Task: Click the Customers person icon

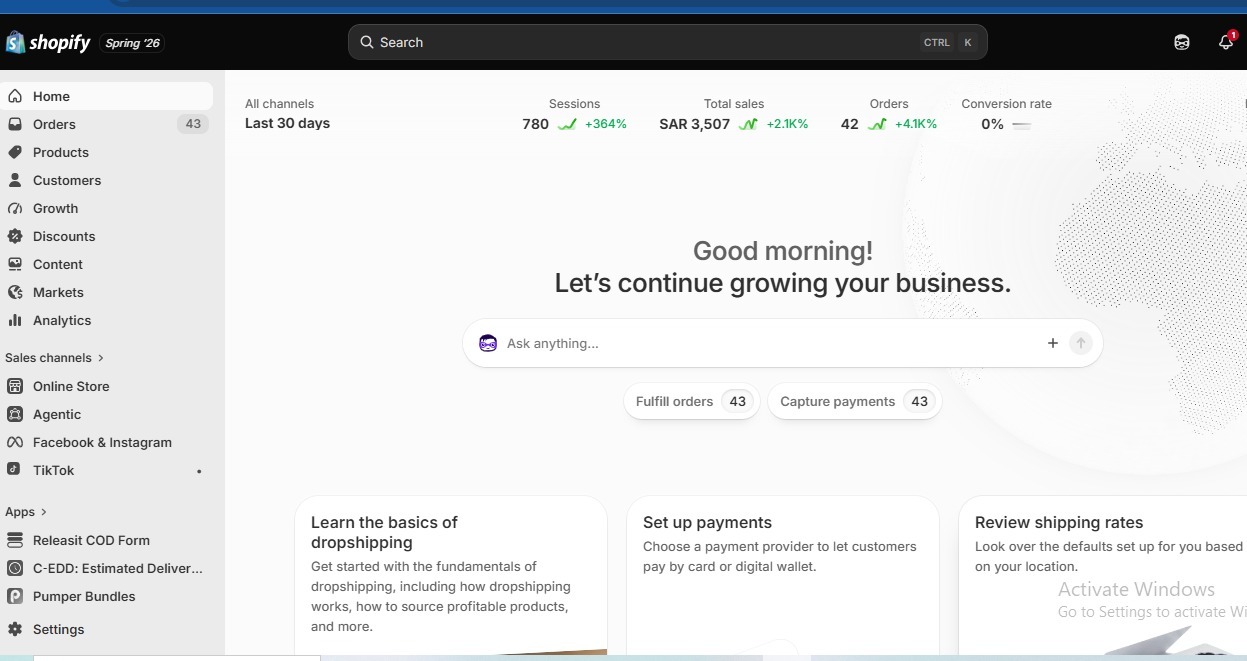Action: click(15, 180)
